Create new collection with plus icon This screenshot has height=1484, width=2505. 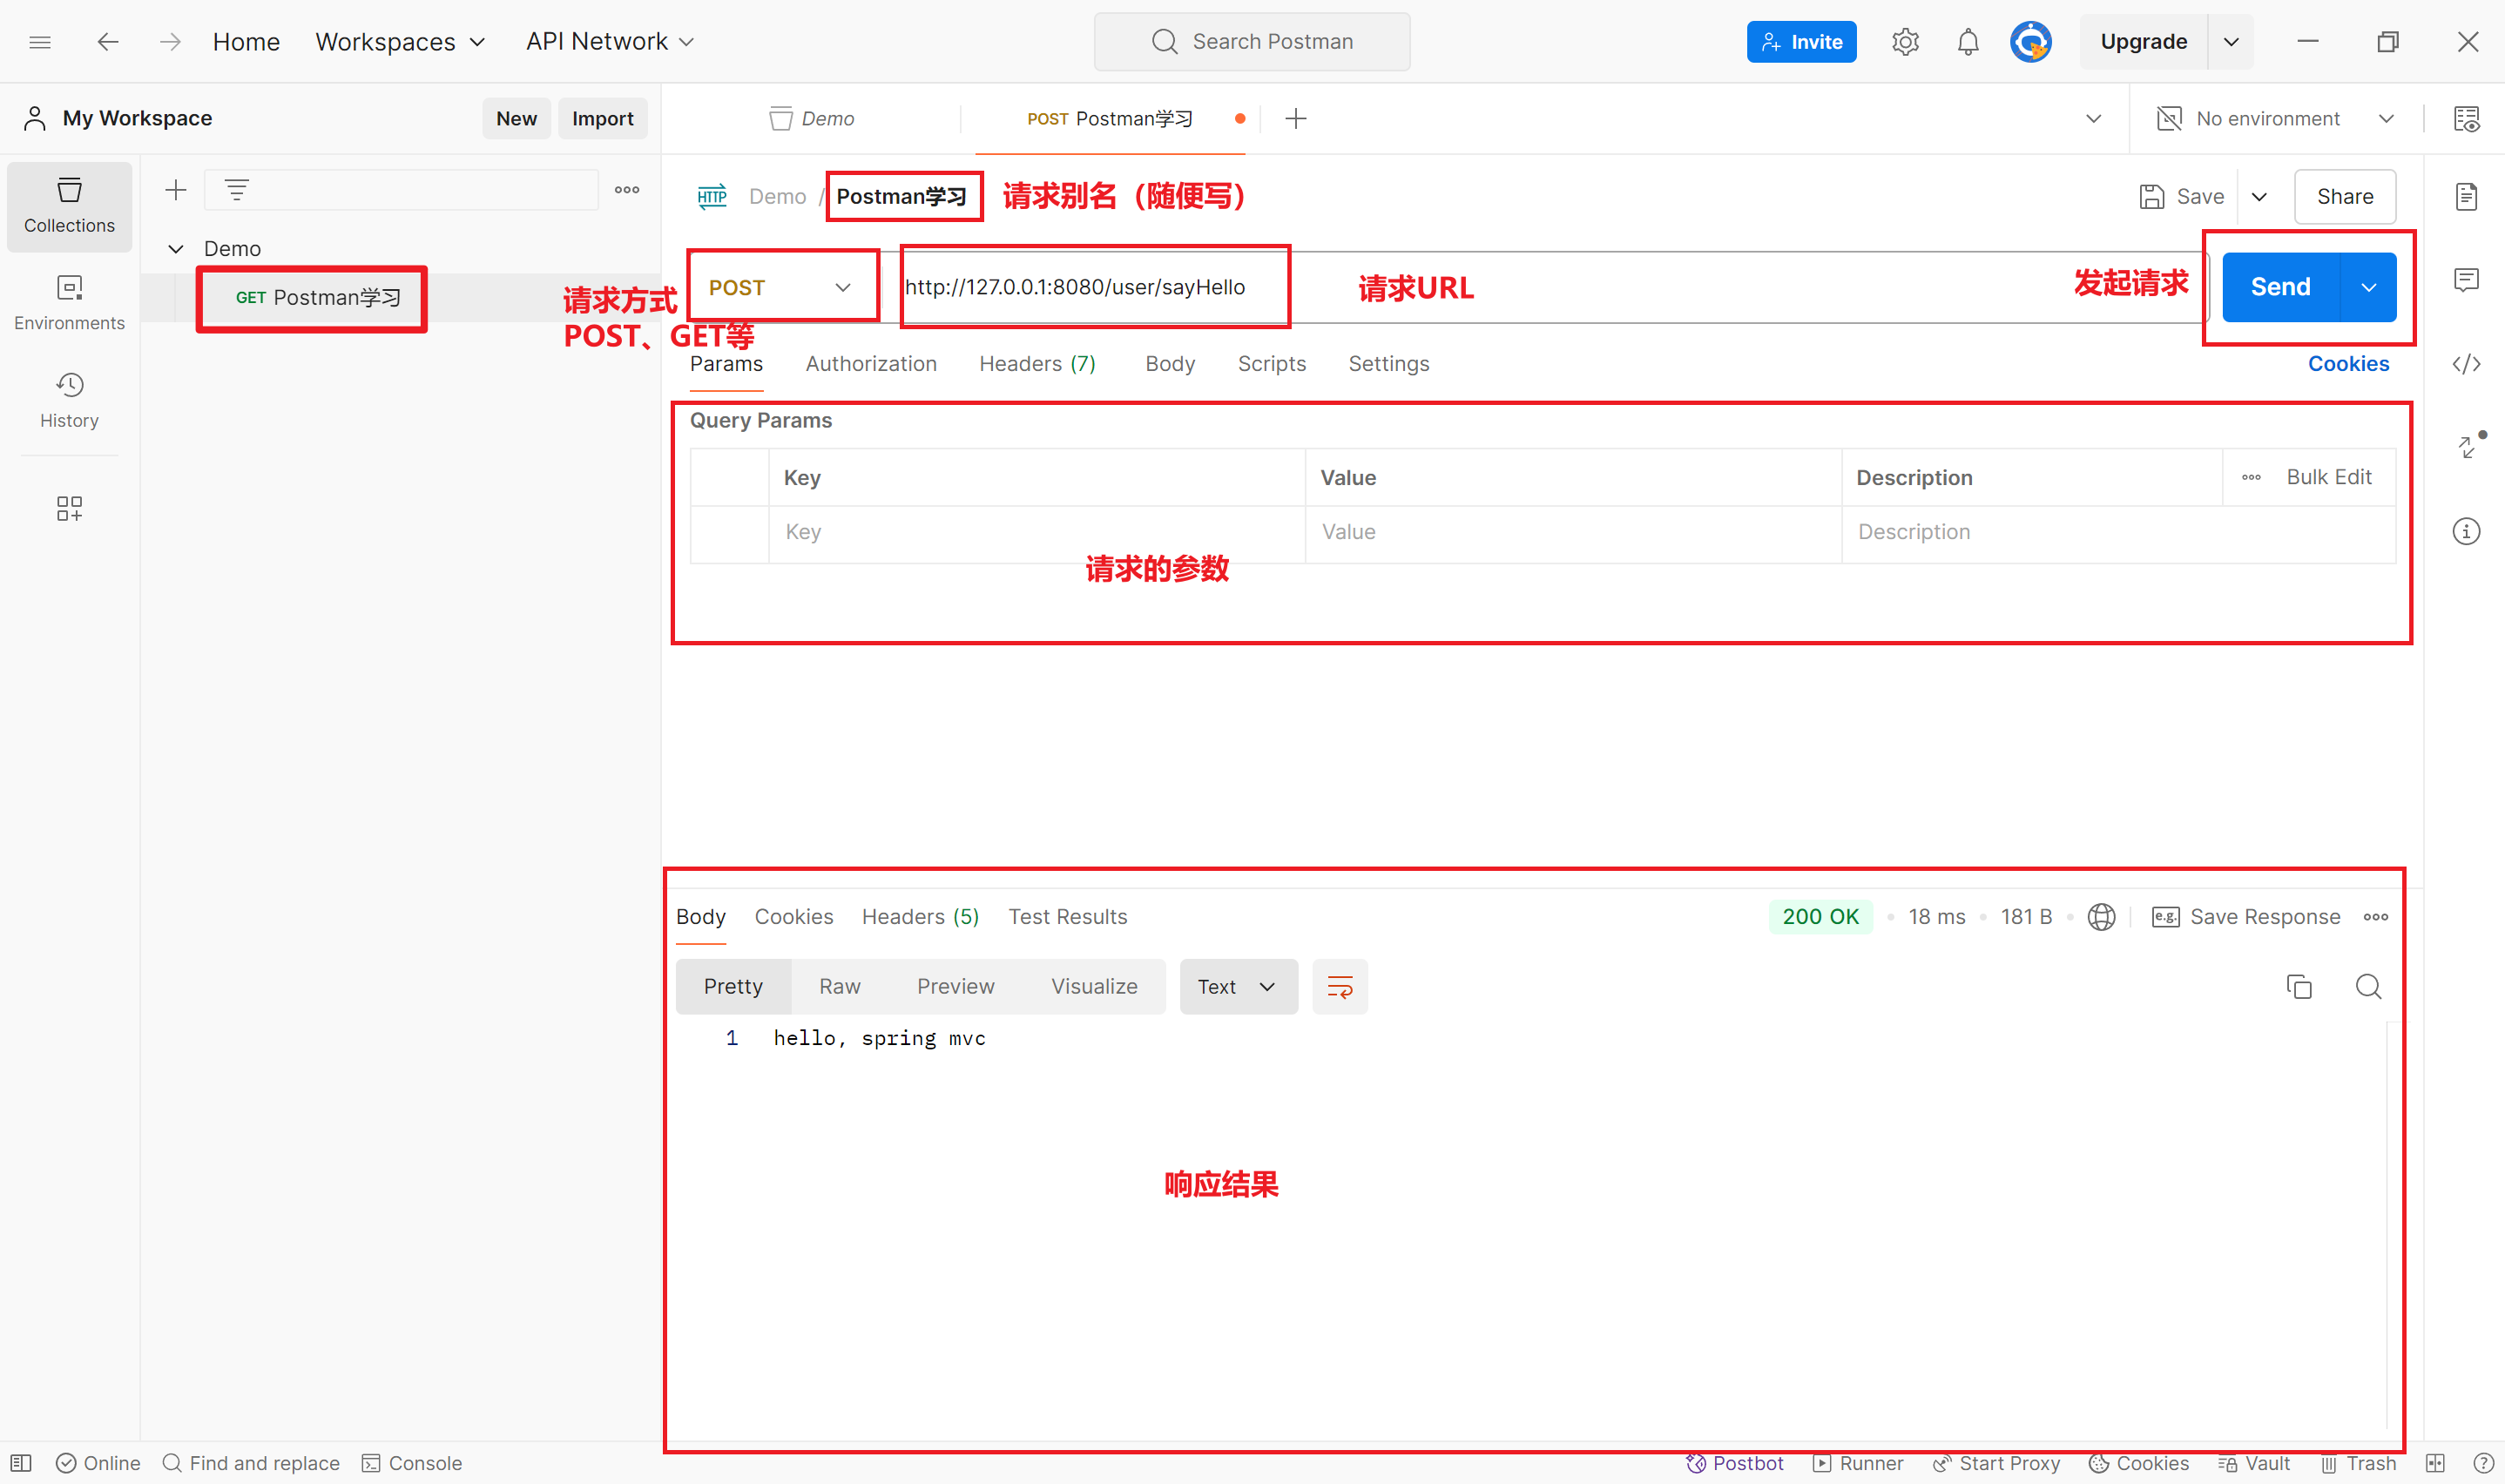[x=176, y=190]
